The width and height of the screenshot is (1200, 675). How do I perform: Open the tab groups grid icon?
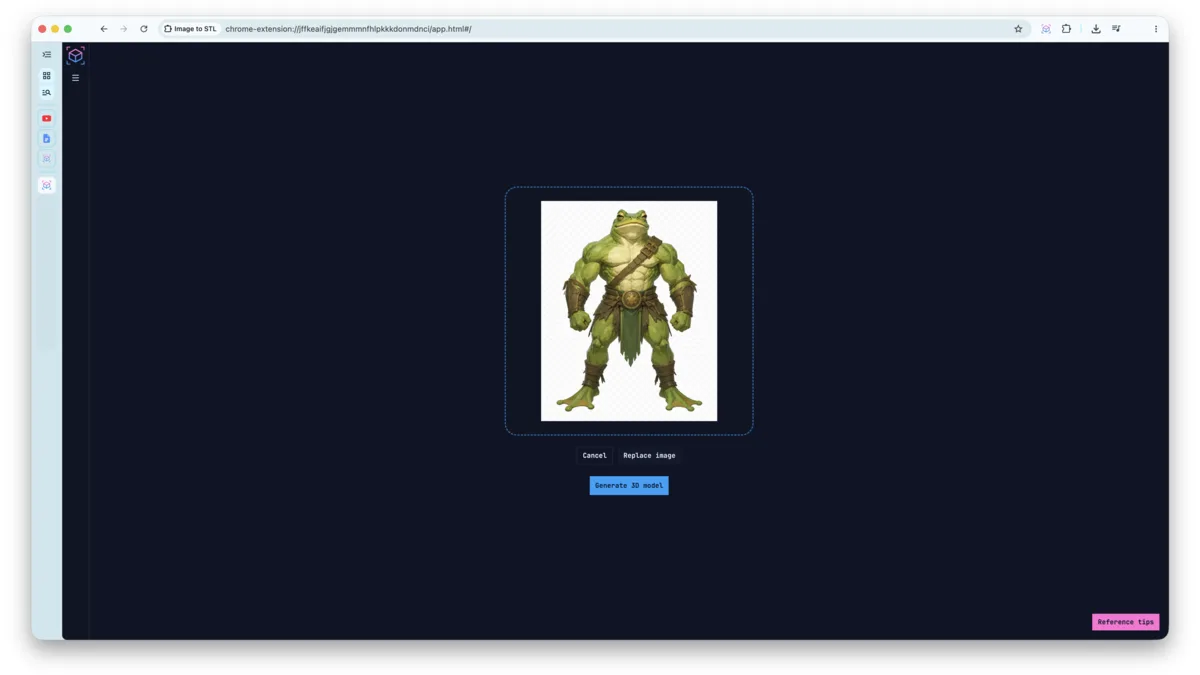click(x=46, y=76)
